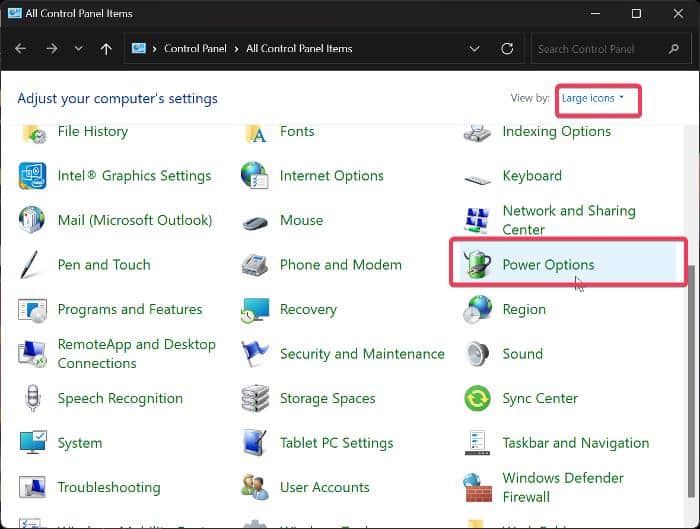
Task: Open the Speech Recognition microphone icon
Action: pyautogui.click(x=33, y=398)
